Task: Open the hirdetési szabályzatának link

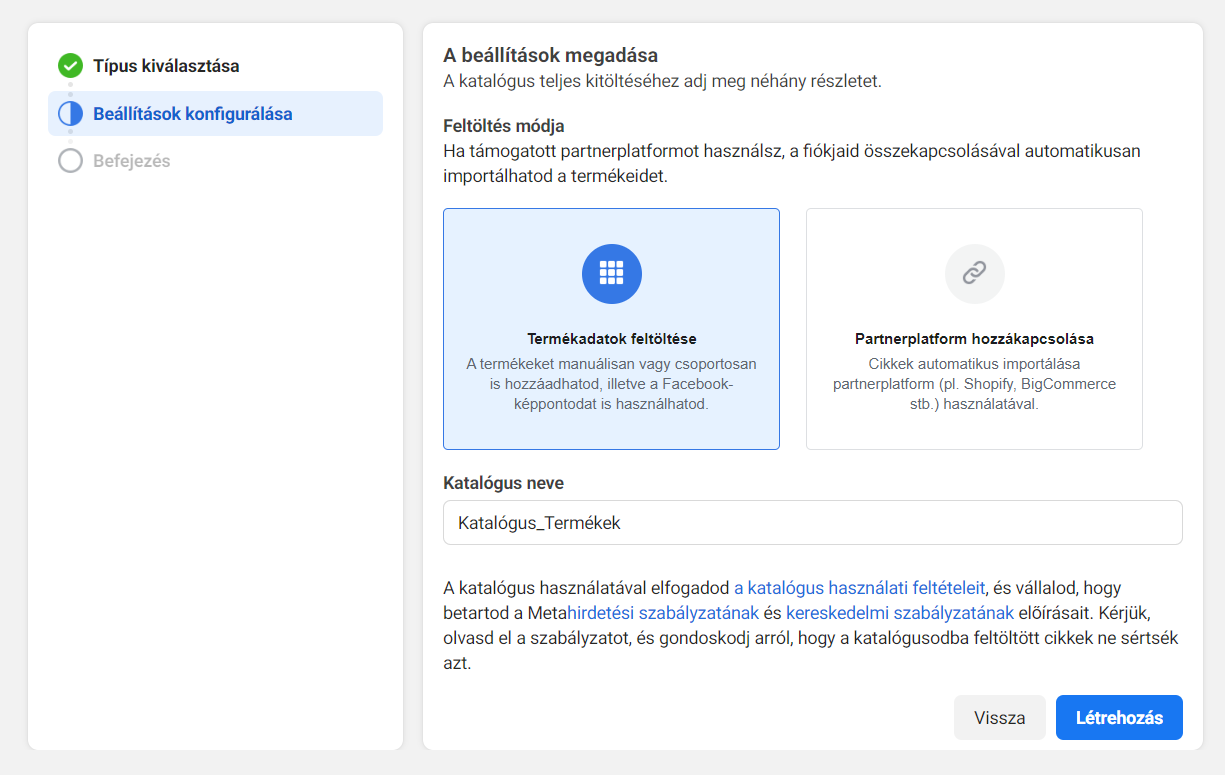Action: [x=663, y=613]
